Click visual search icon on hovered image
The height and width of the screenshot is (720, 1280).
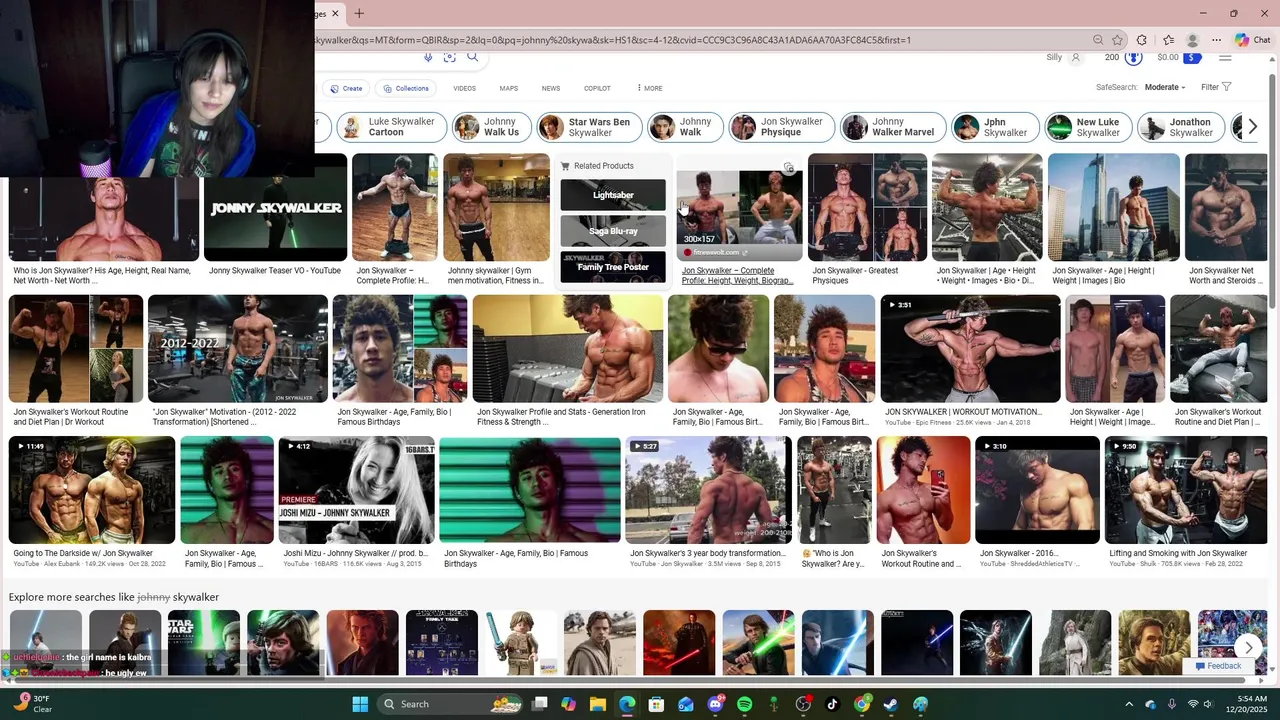[x=789, y=168]
